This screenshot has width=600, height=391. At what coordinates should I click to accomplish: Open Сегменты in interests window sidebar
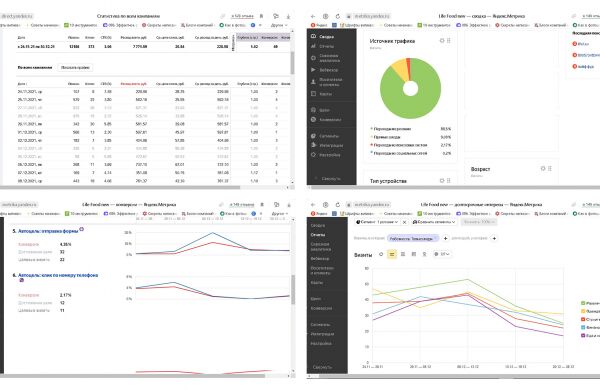tap(320, 324)
